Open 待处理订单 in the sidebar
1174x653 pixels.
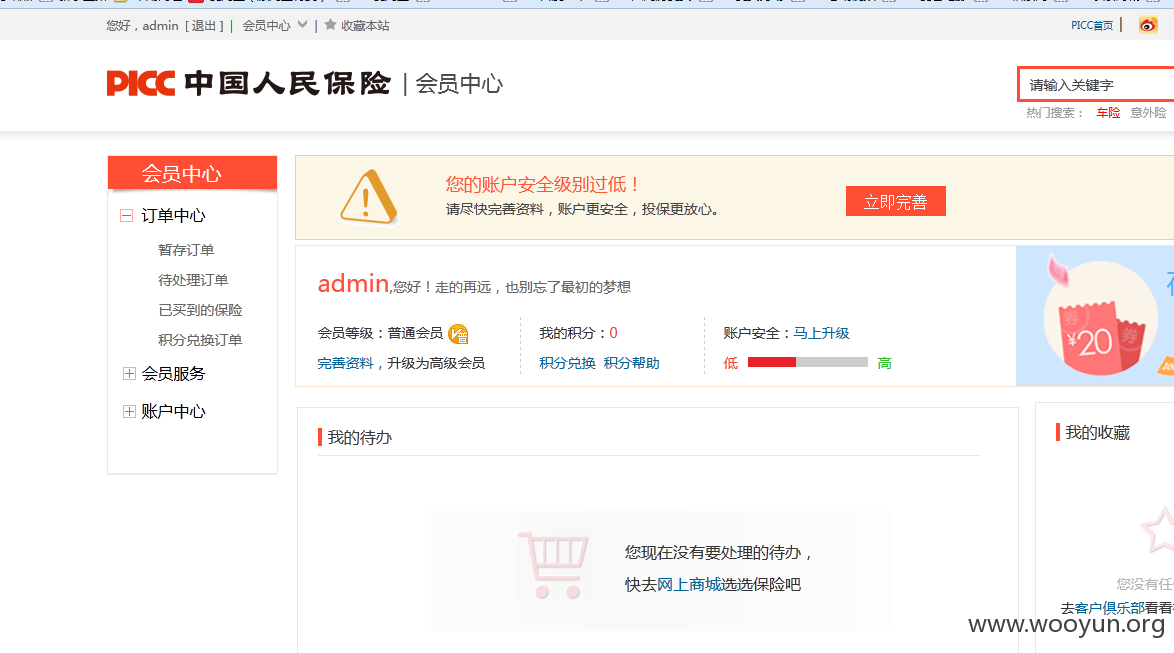coord(193,280)
